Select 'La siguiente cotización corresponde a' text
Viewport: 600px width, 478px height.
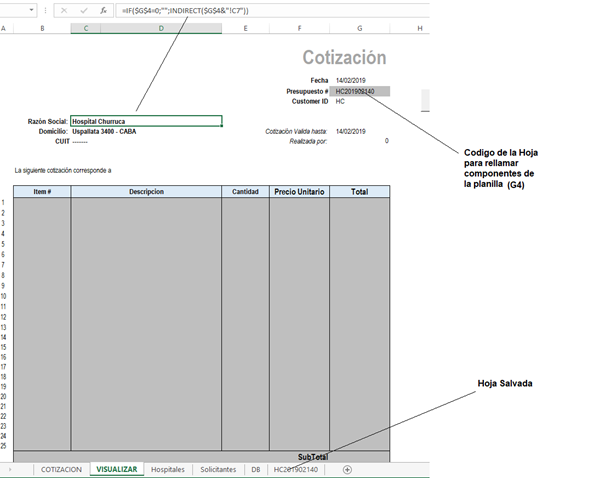click(x=63, y=170)
